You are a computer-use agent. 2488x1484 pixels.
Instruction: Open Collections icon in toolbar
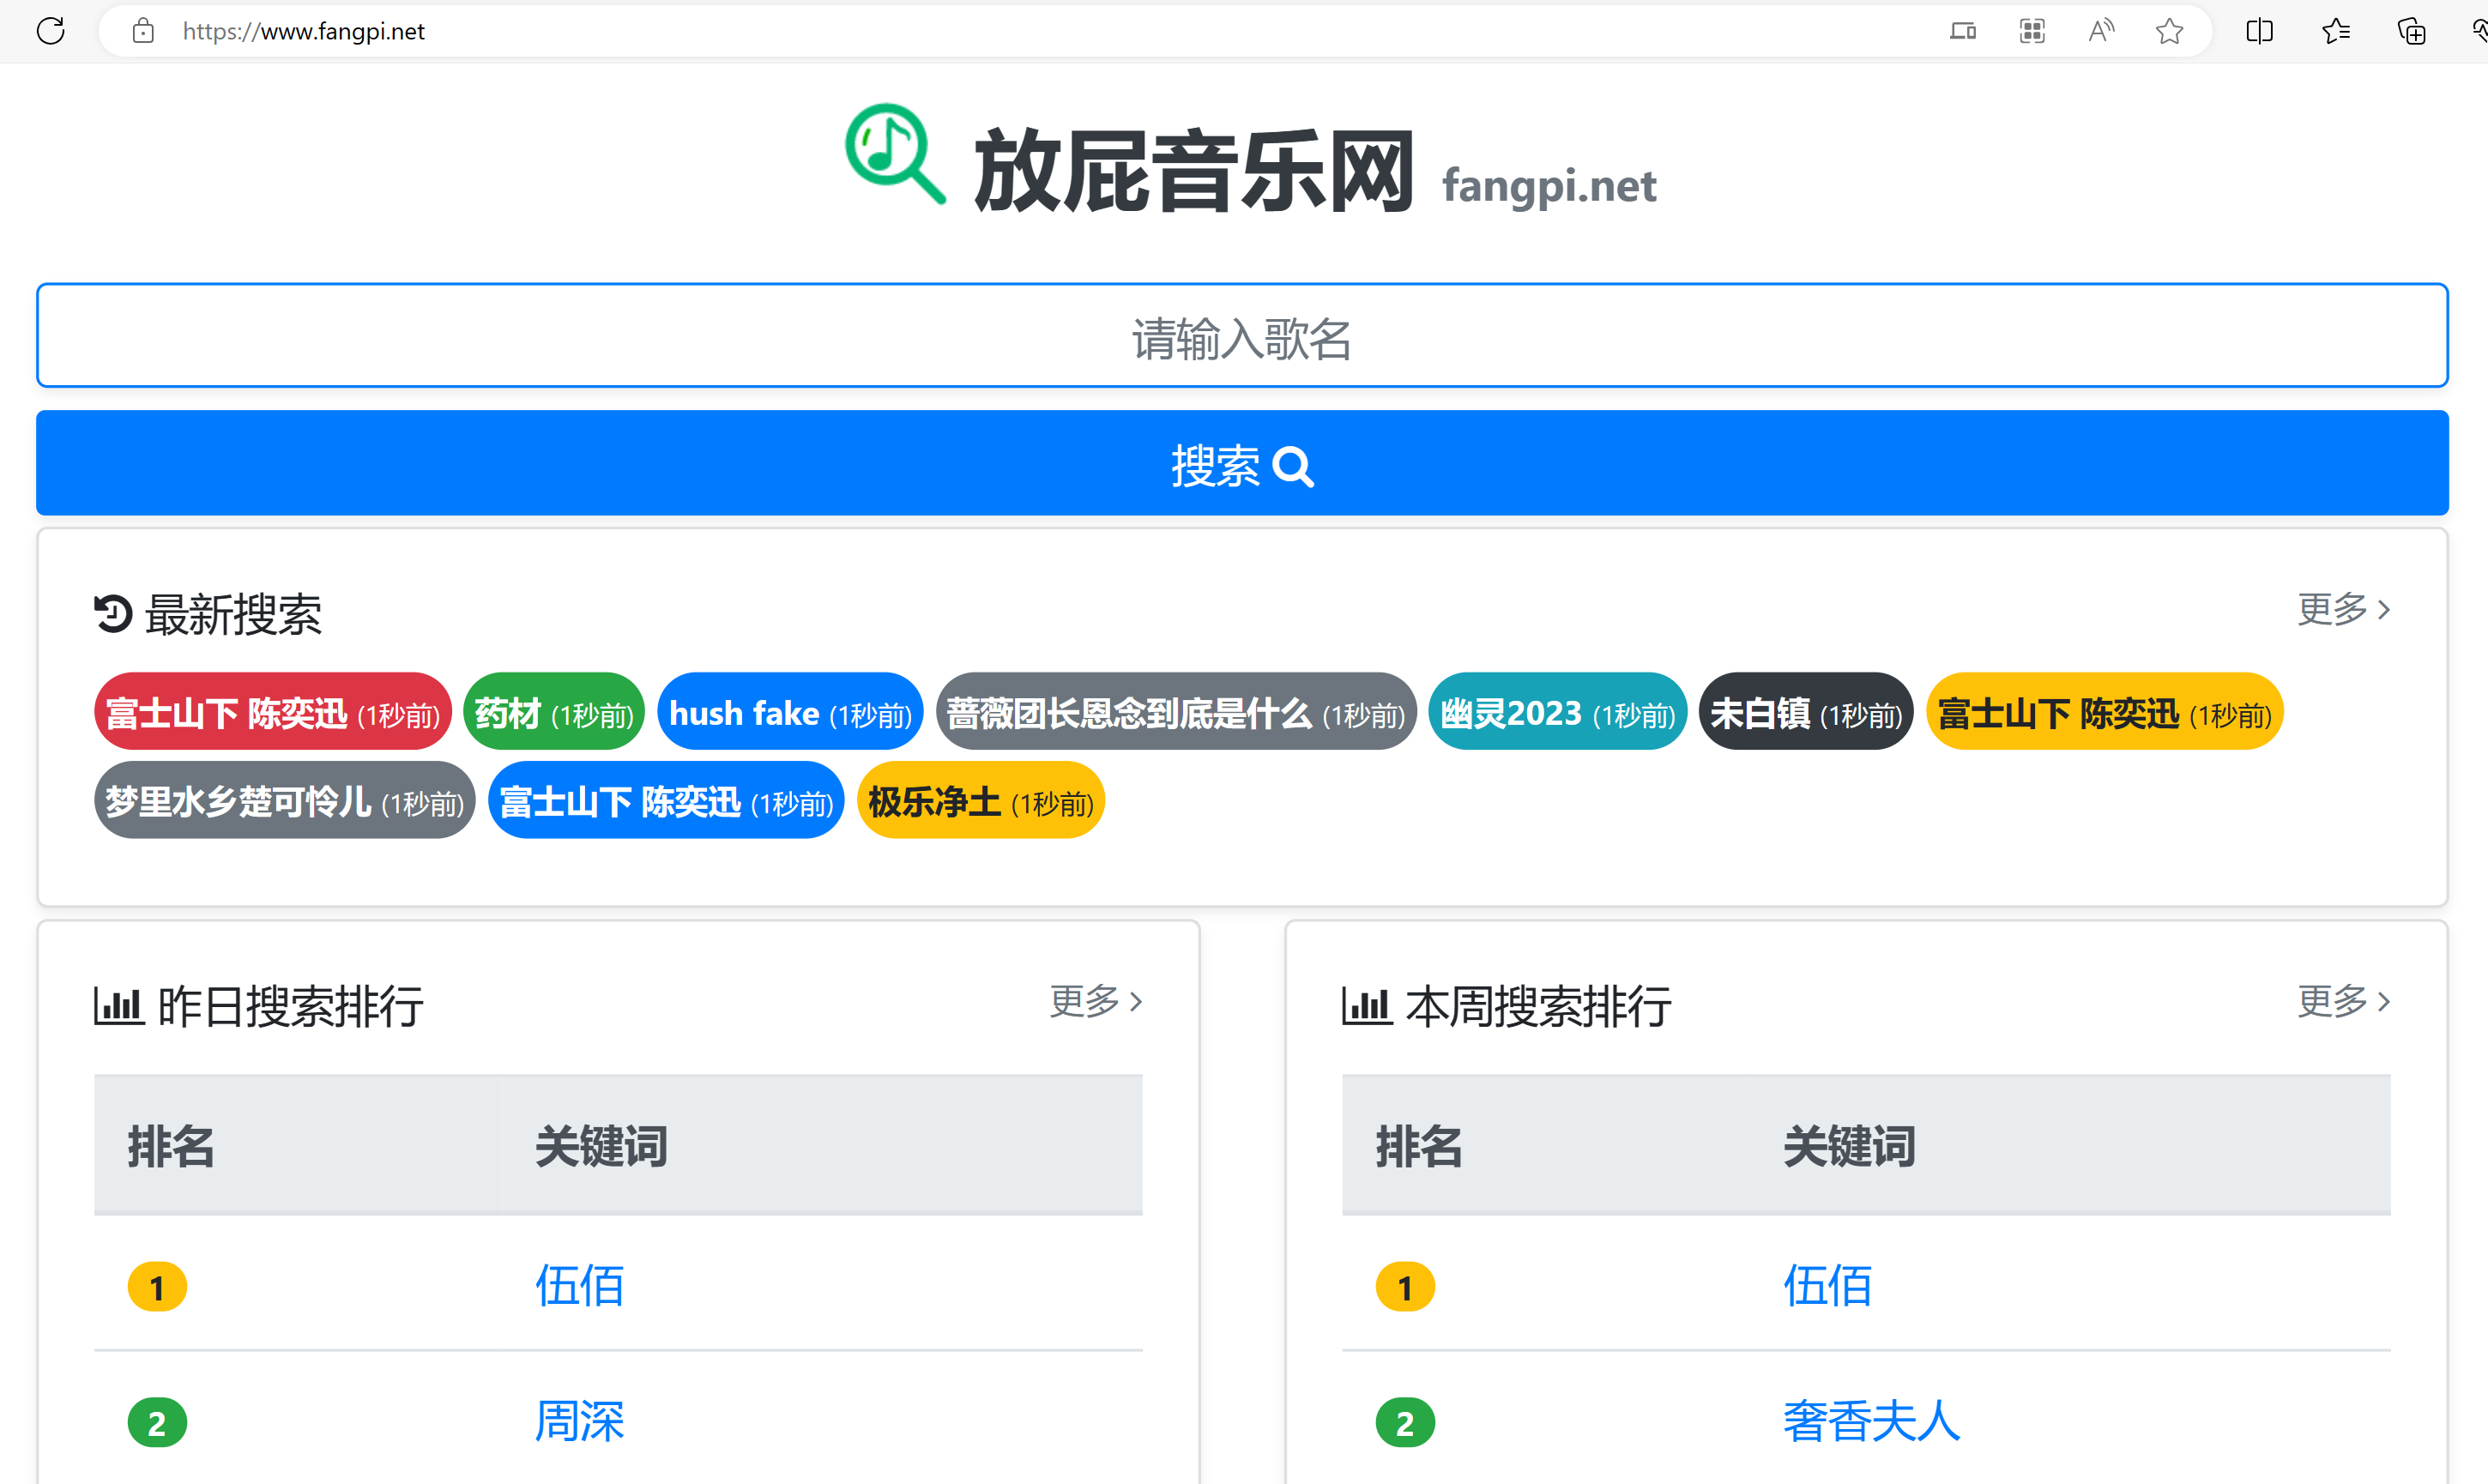tap(2411, 31)
